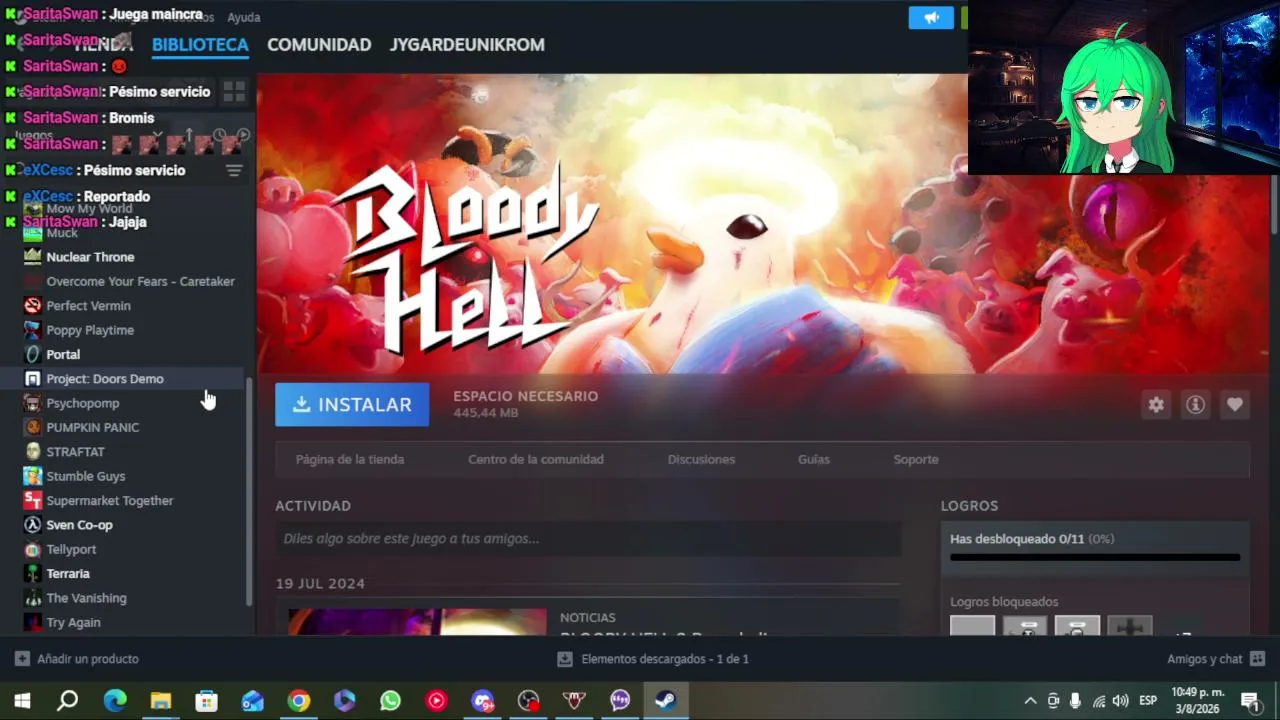Click 'Elementos descargados - 1 de 1'
Image resolution: width=1280 pixels, height=720 pixels.
(x=665, y=659)
